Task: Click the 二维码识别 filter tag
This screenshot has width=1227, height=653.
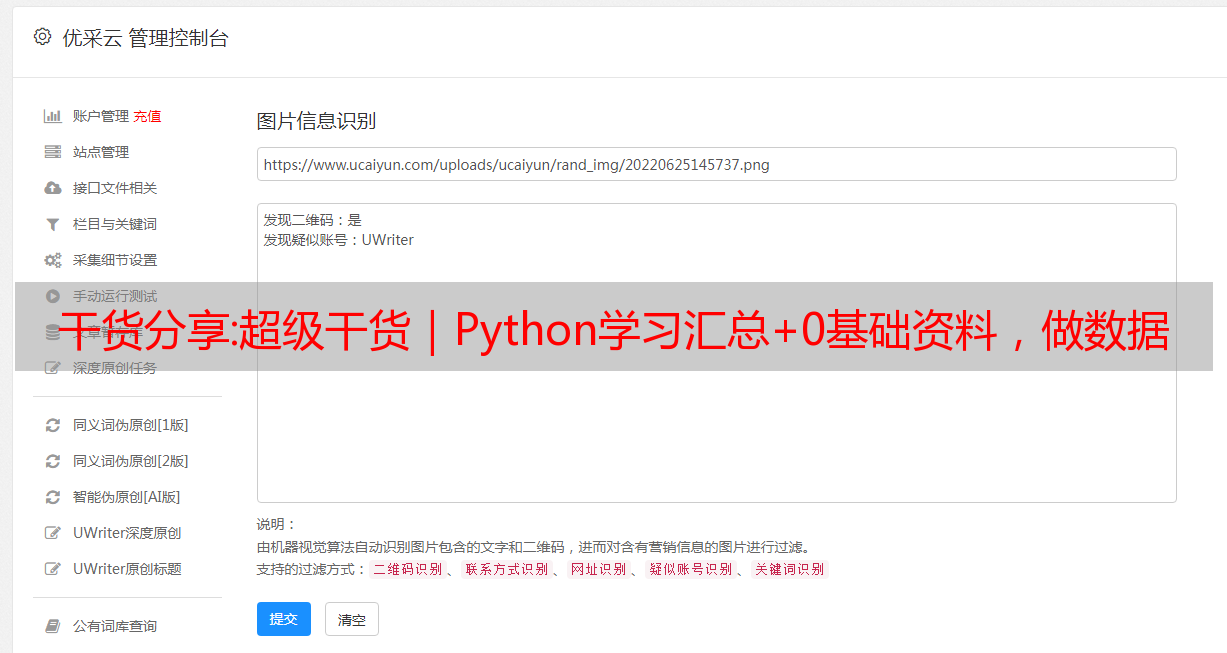Action: [x=407, y=569]
